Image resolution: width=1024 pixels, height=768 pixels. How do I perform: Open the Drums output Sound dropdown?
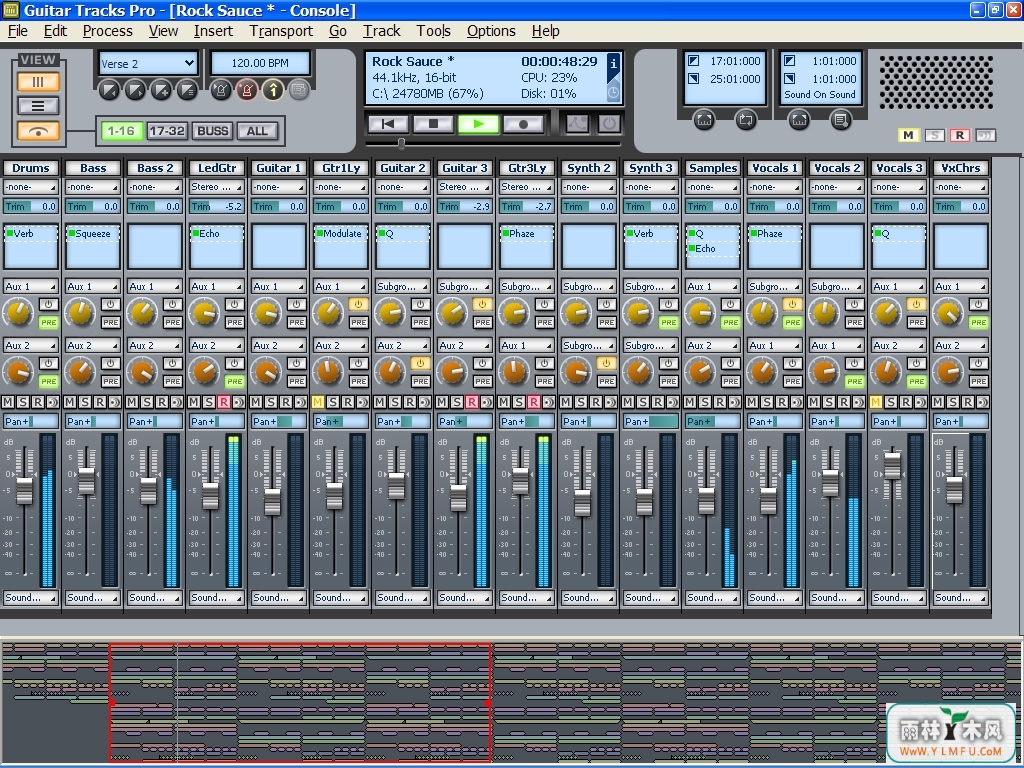click(x=31, y=598)
